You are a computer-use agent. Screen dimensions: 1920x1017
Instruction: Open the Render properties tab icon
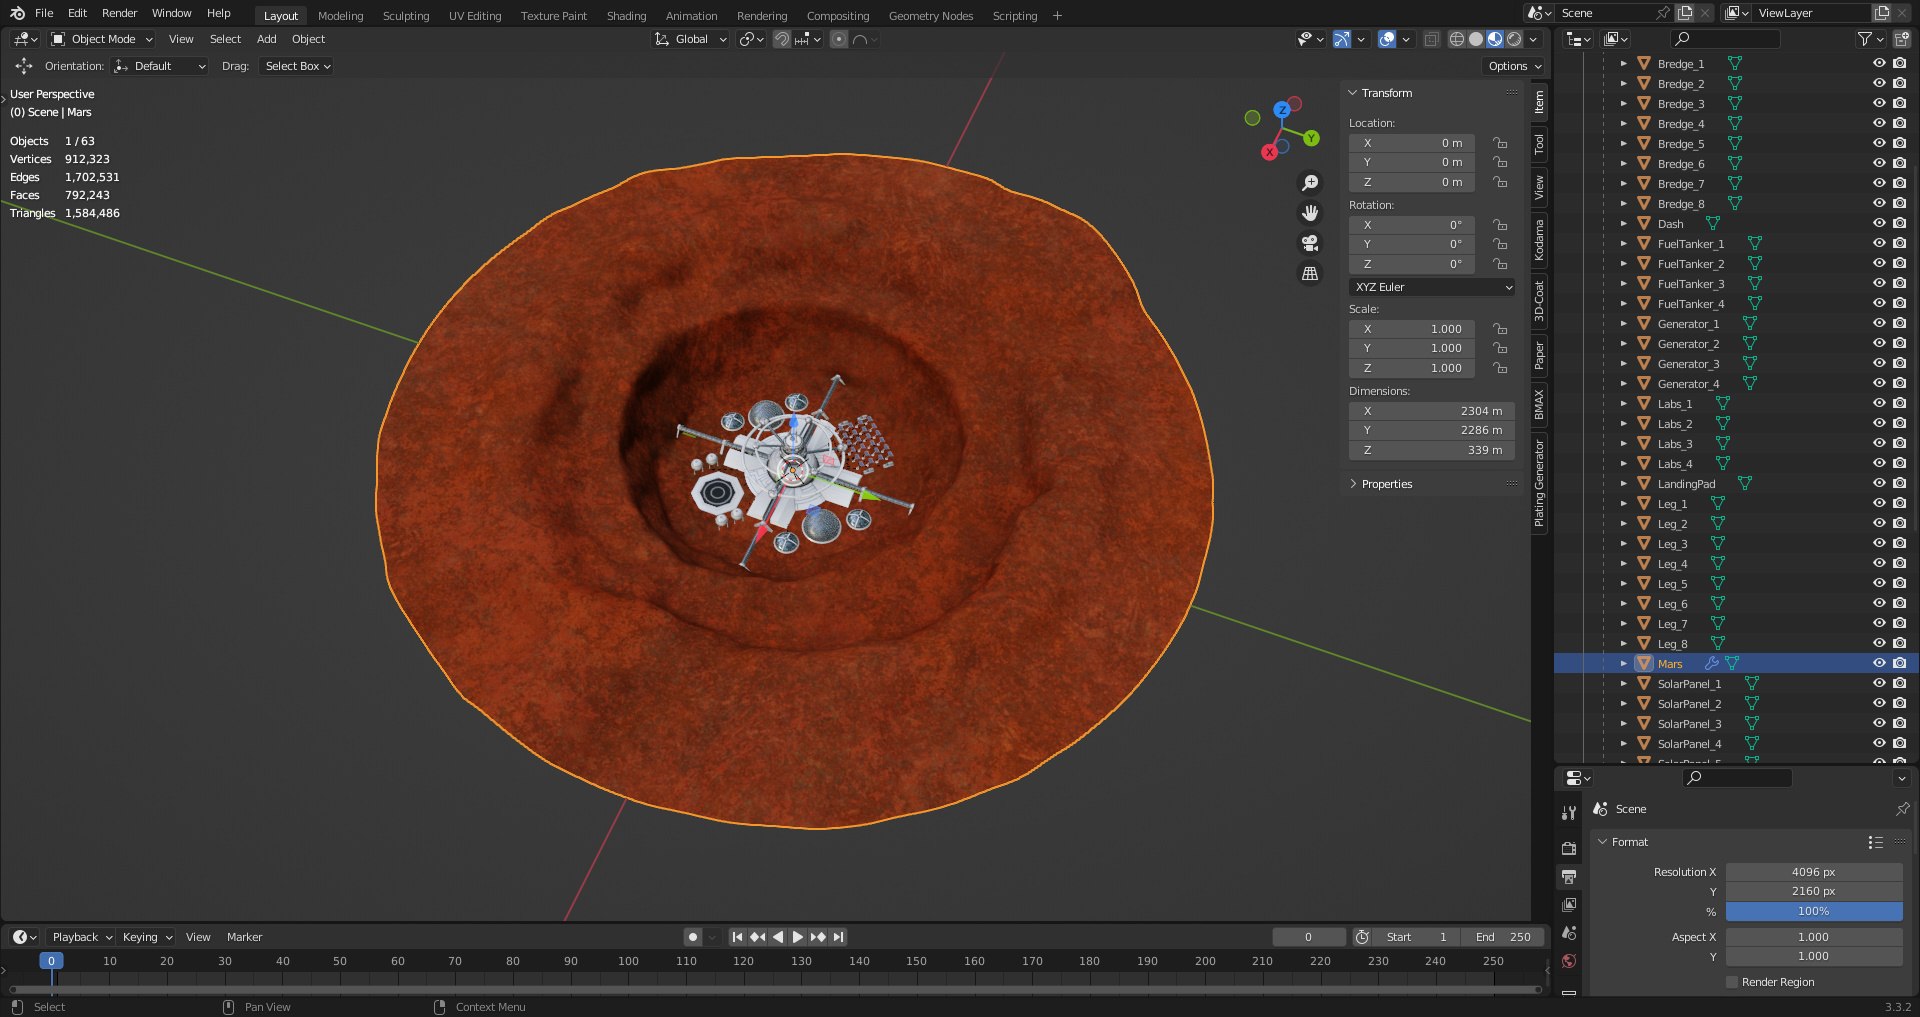pyautogui.click(x=1569, y=848)
